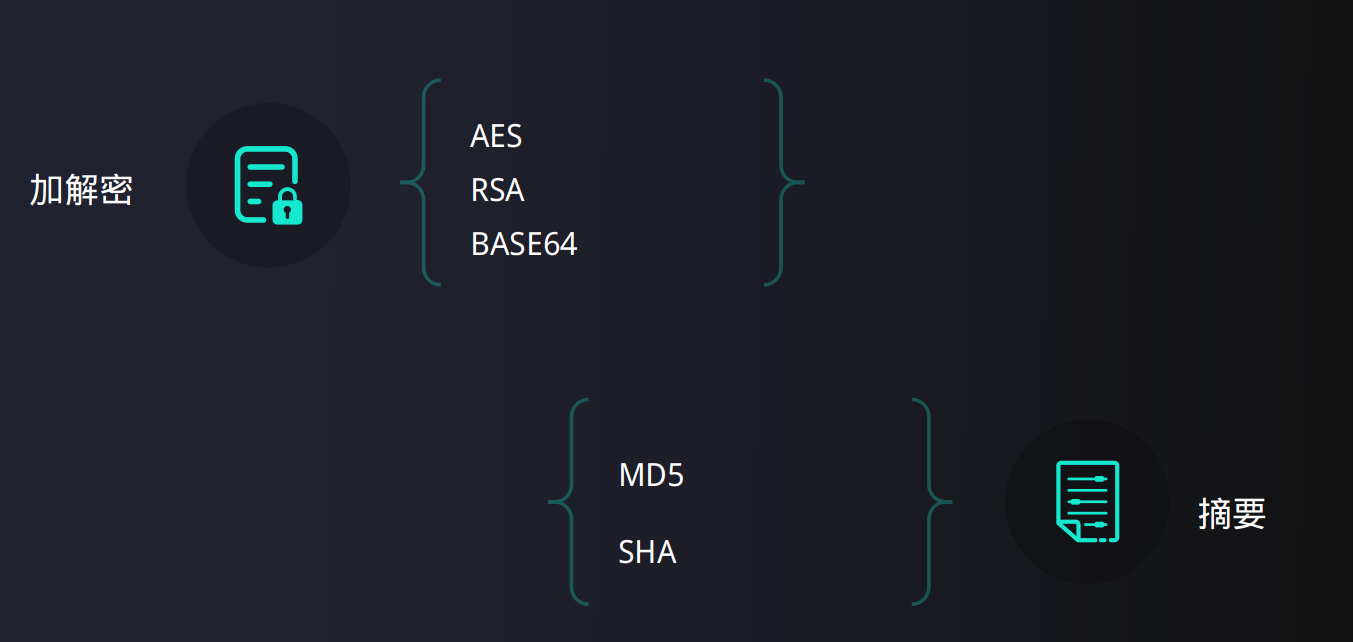Viewport: 1353px width, 642px height.
Task: Select the AES entry
Action: pyautogui.click(x=496, y=136)
